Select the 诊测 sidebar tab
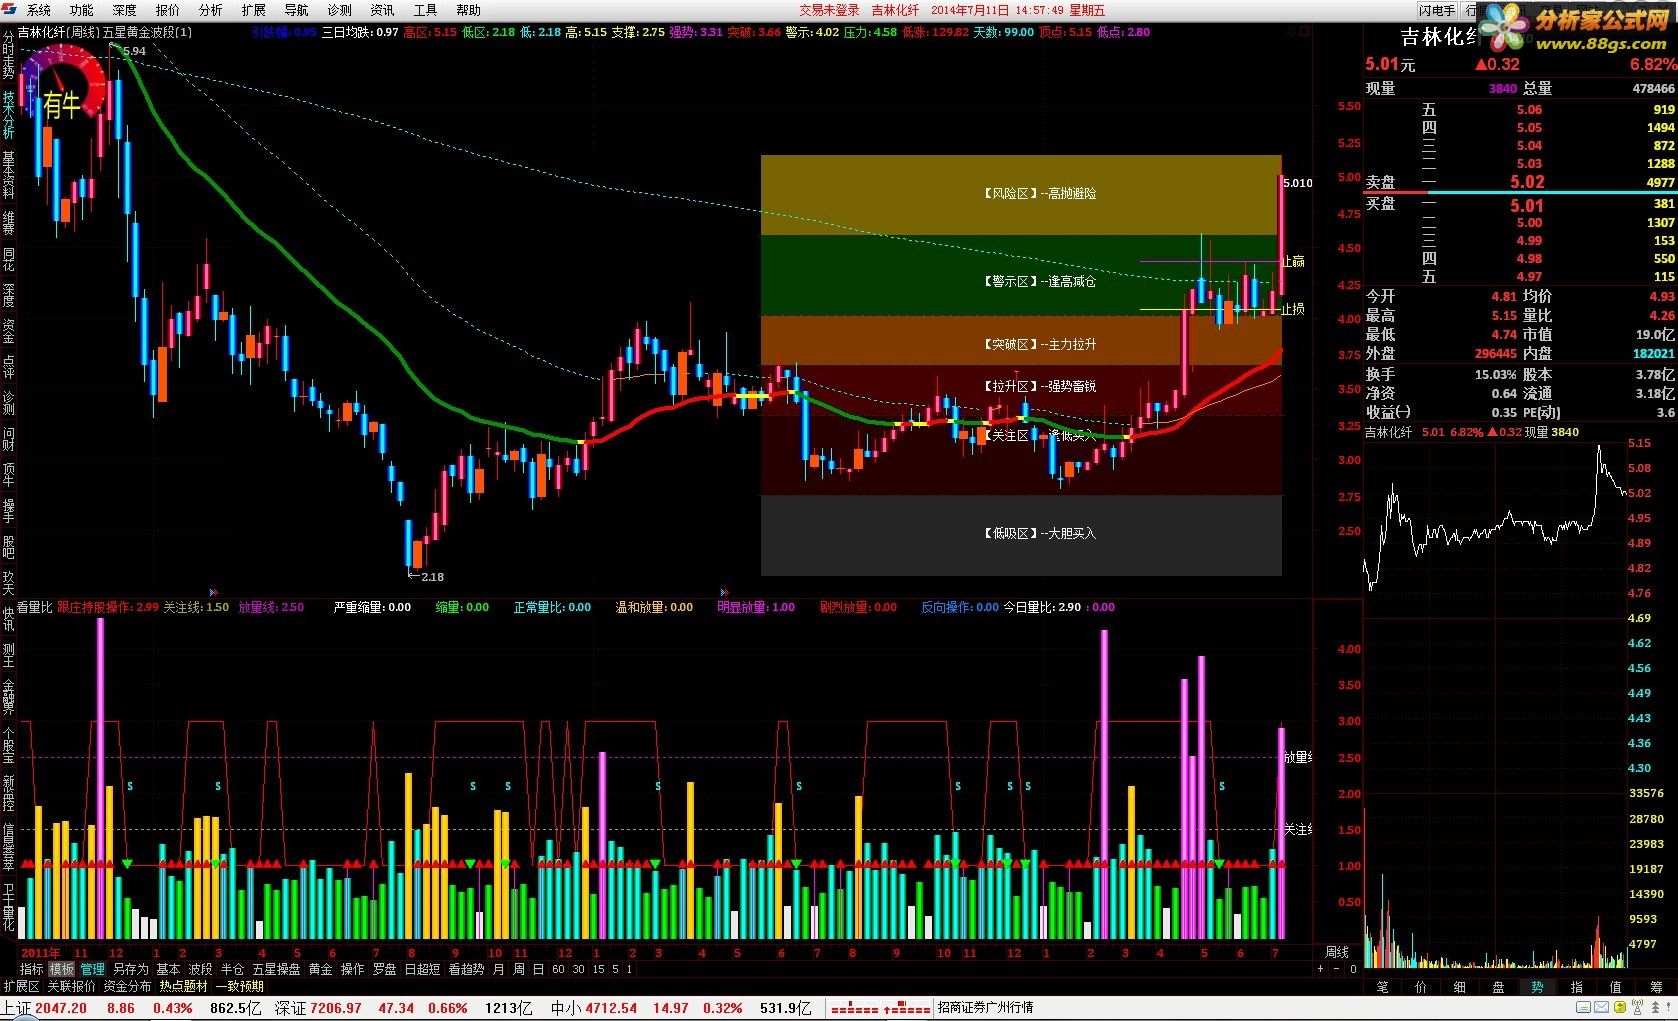Screen dimensions: 1678x1021 point(8,403)
